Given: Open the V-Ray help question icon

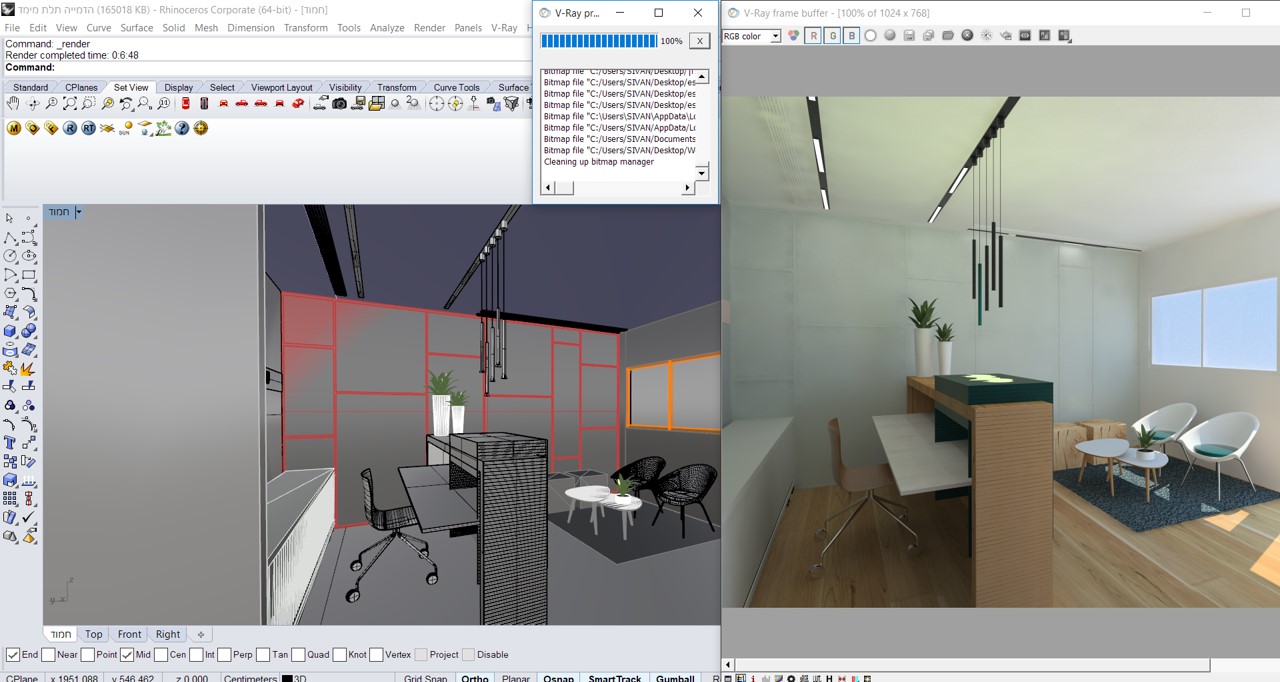Looking at the screenshot, I should tap(181, 128).
